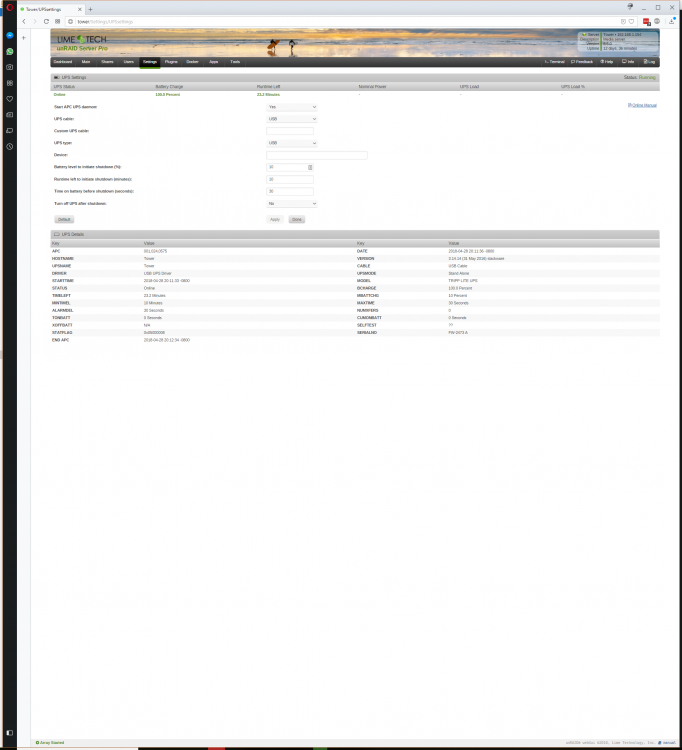This screenshot has width=682, height=750.
Task: Bookmark this page with the heart icon
Action: click(x=631, y=22)
